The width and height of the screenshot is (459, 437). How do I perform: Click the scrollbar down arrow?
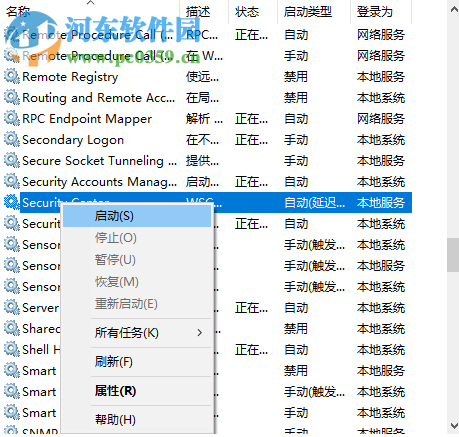[454, 426]
